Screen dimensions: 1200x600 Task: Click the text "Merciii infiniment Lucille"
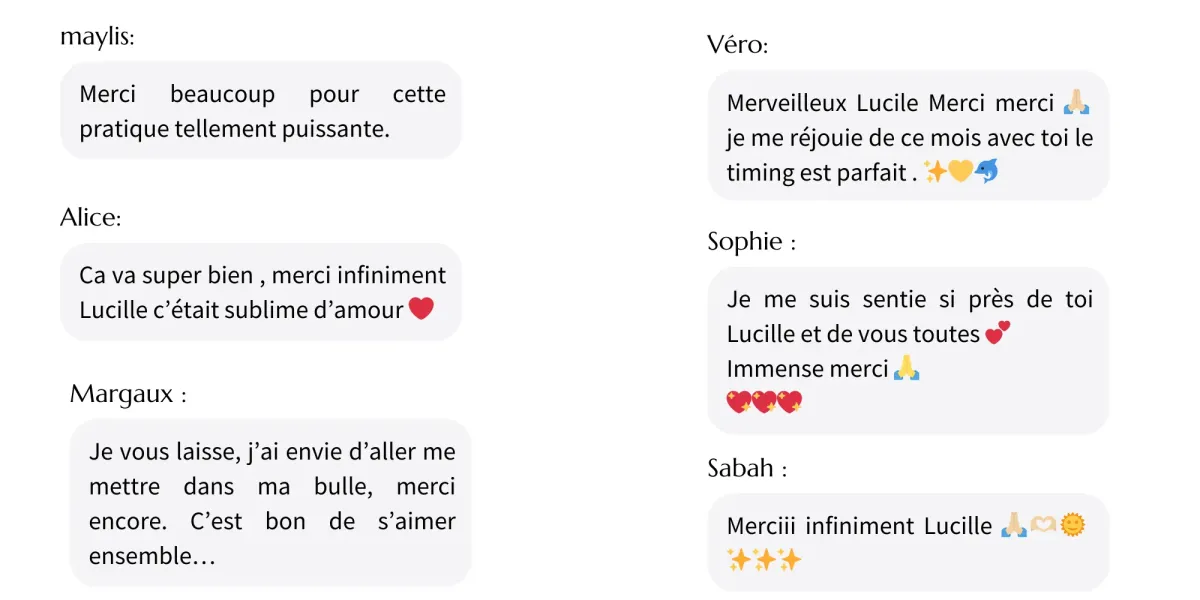[x=860, y=526]
